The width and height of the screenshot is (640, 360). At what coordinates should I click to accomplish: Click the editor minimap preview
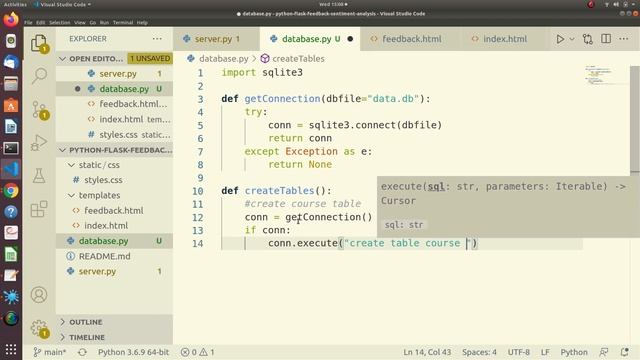[x=599, y=76]
